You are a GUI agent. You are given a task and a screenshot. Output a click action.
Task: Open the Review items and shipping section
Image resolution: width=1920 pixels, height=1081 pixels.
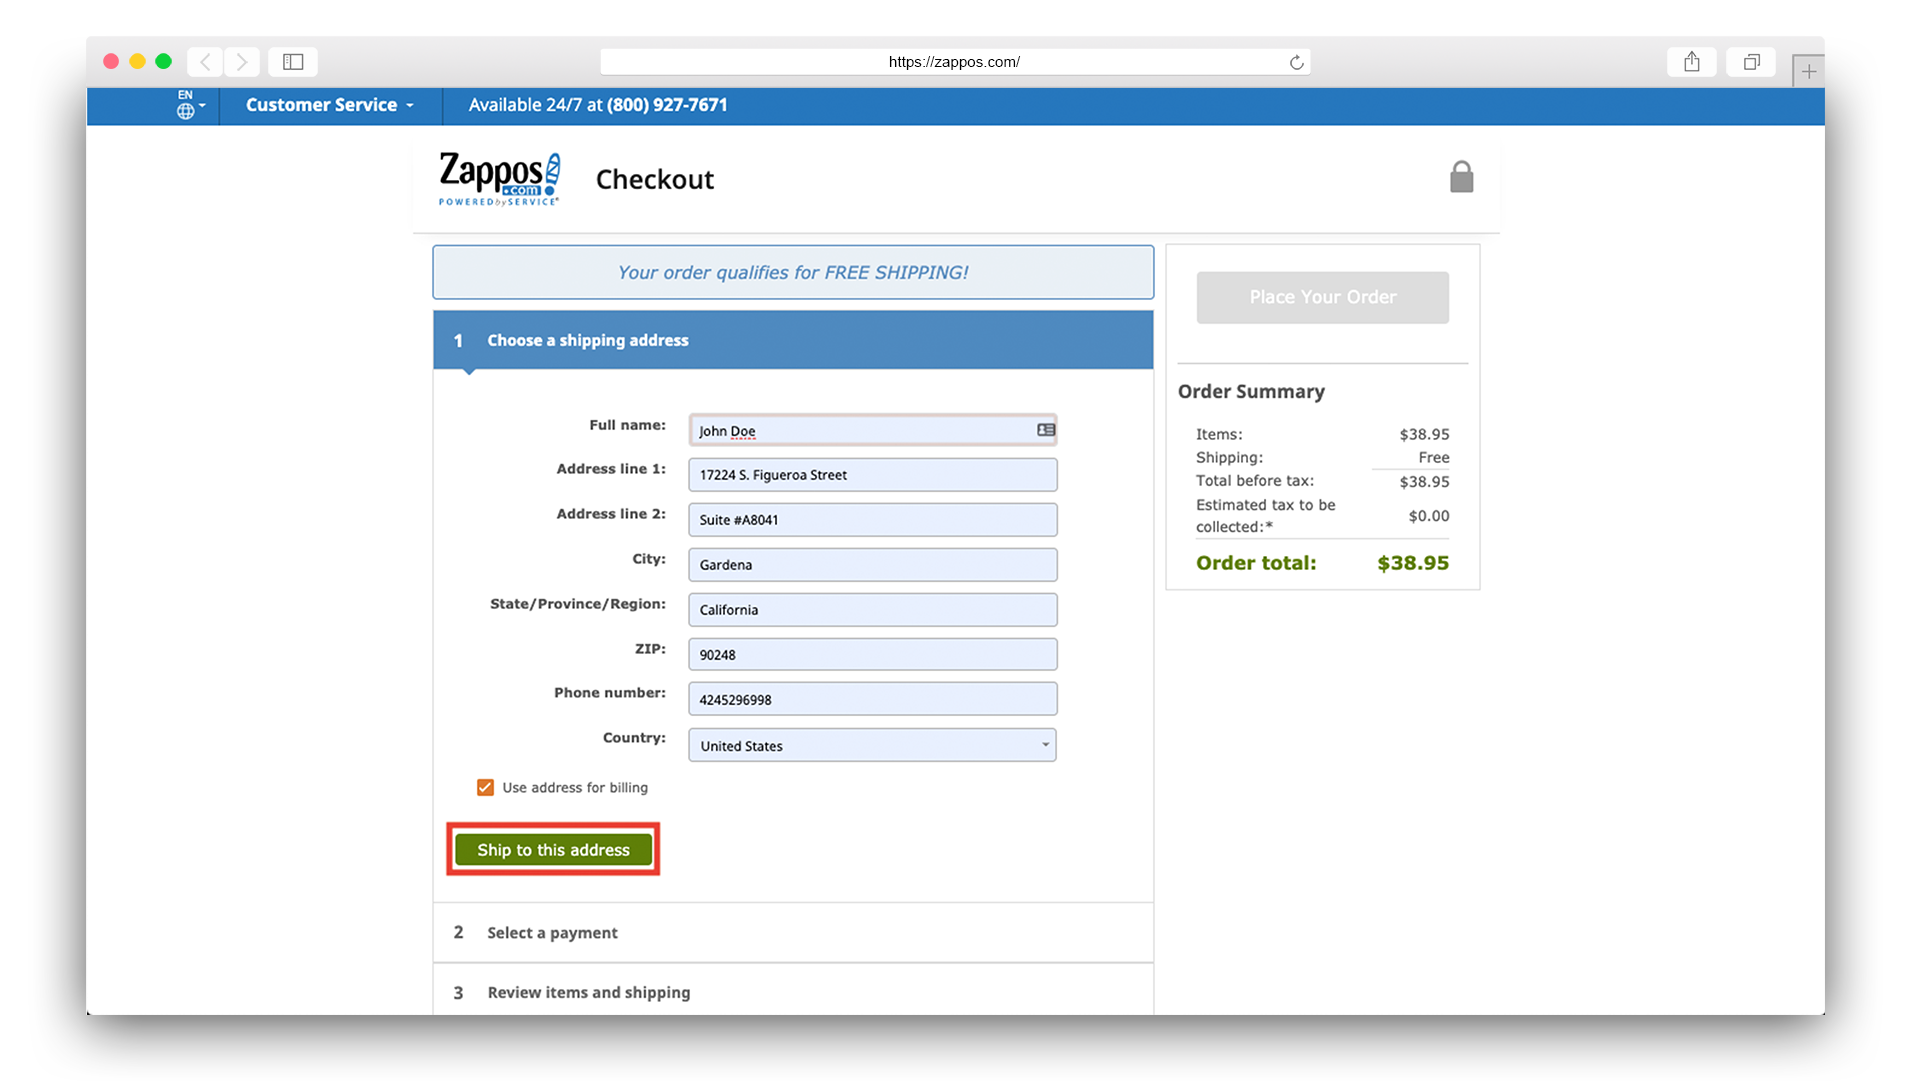(x=588, y=992)
